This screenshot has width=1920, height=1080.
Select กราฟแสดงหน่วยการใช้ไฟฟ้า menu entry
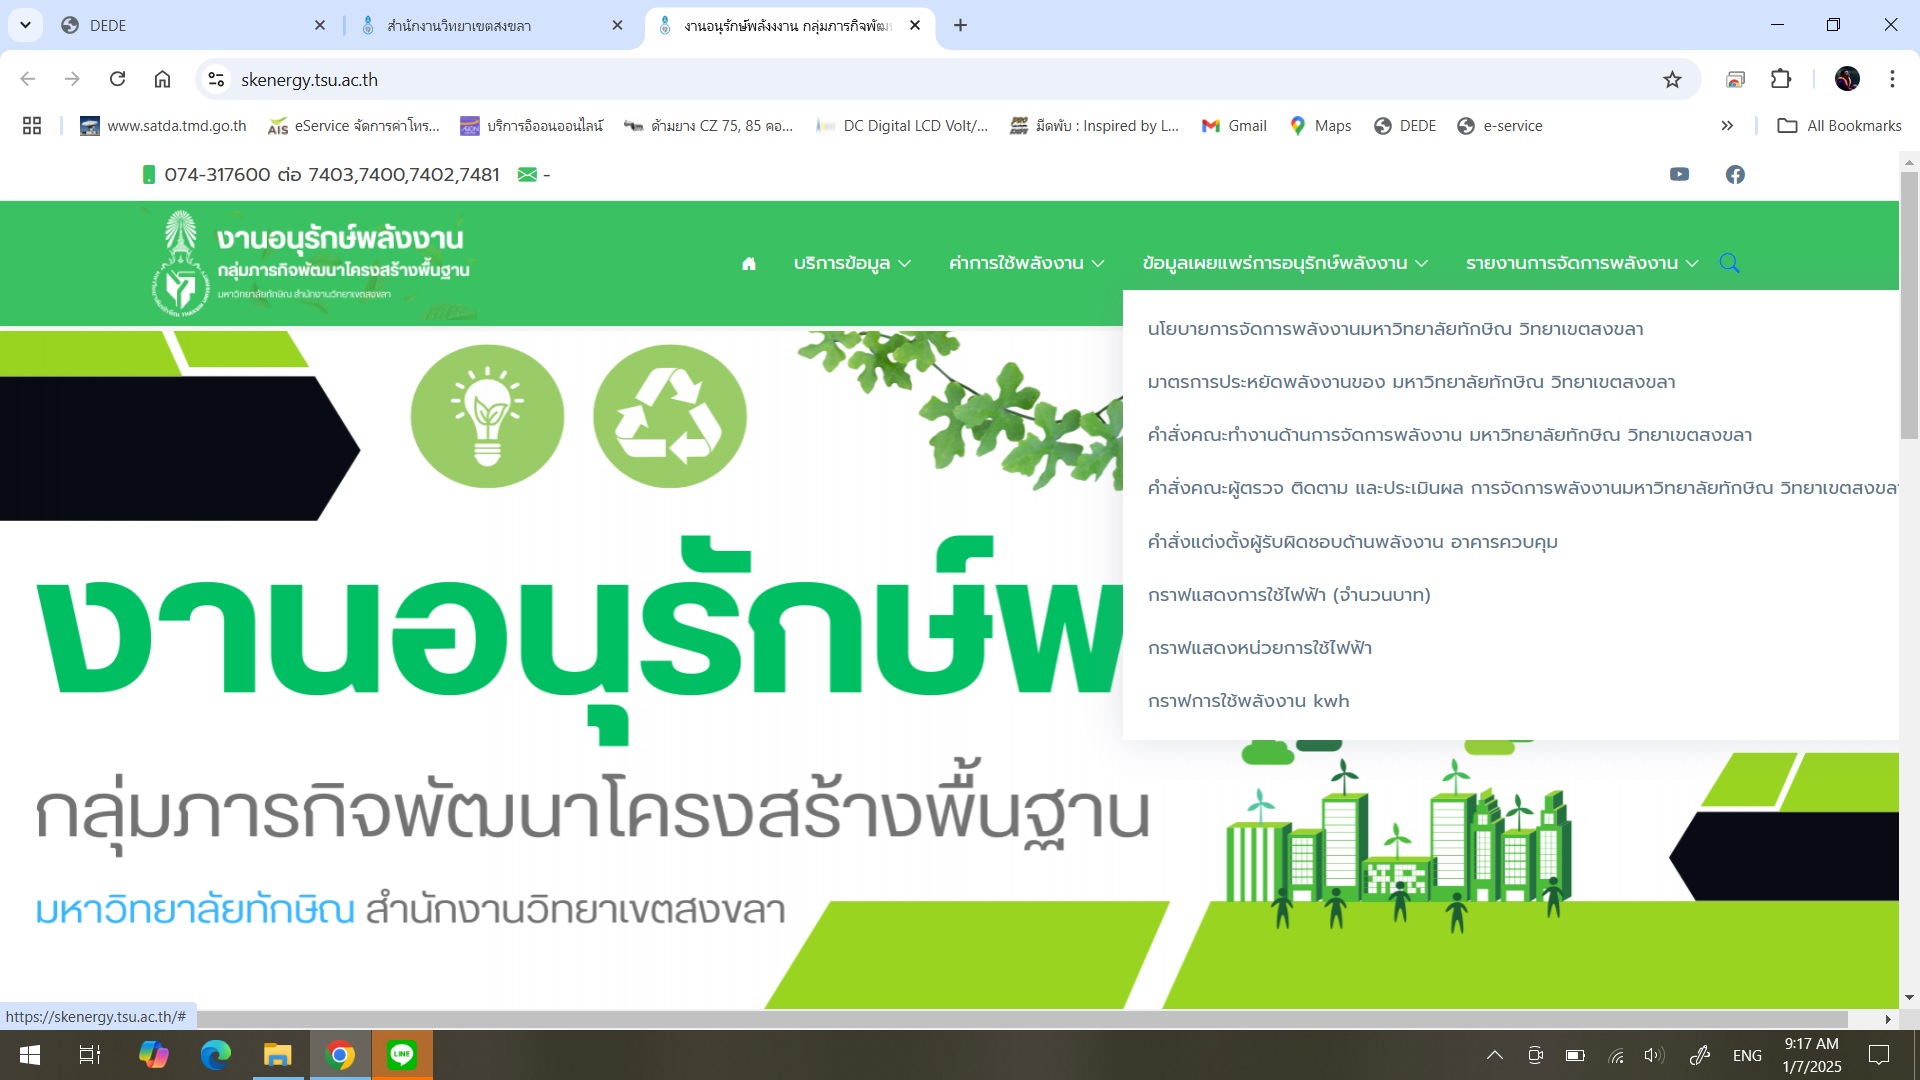tap(1259, 648)
